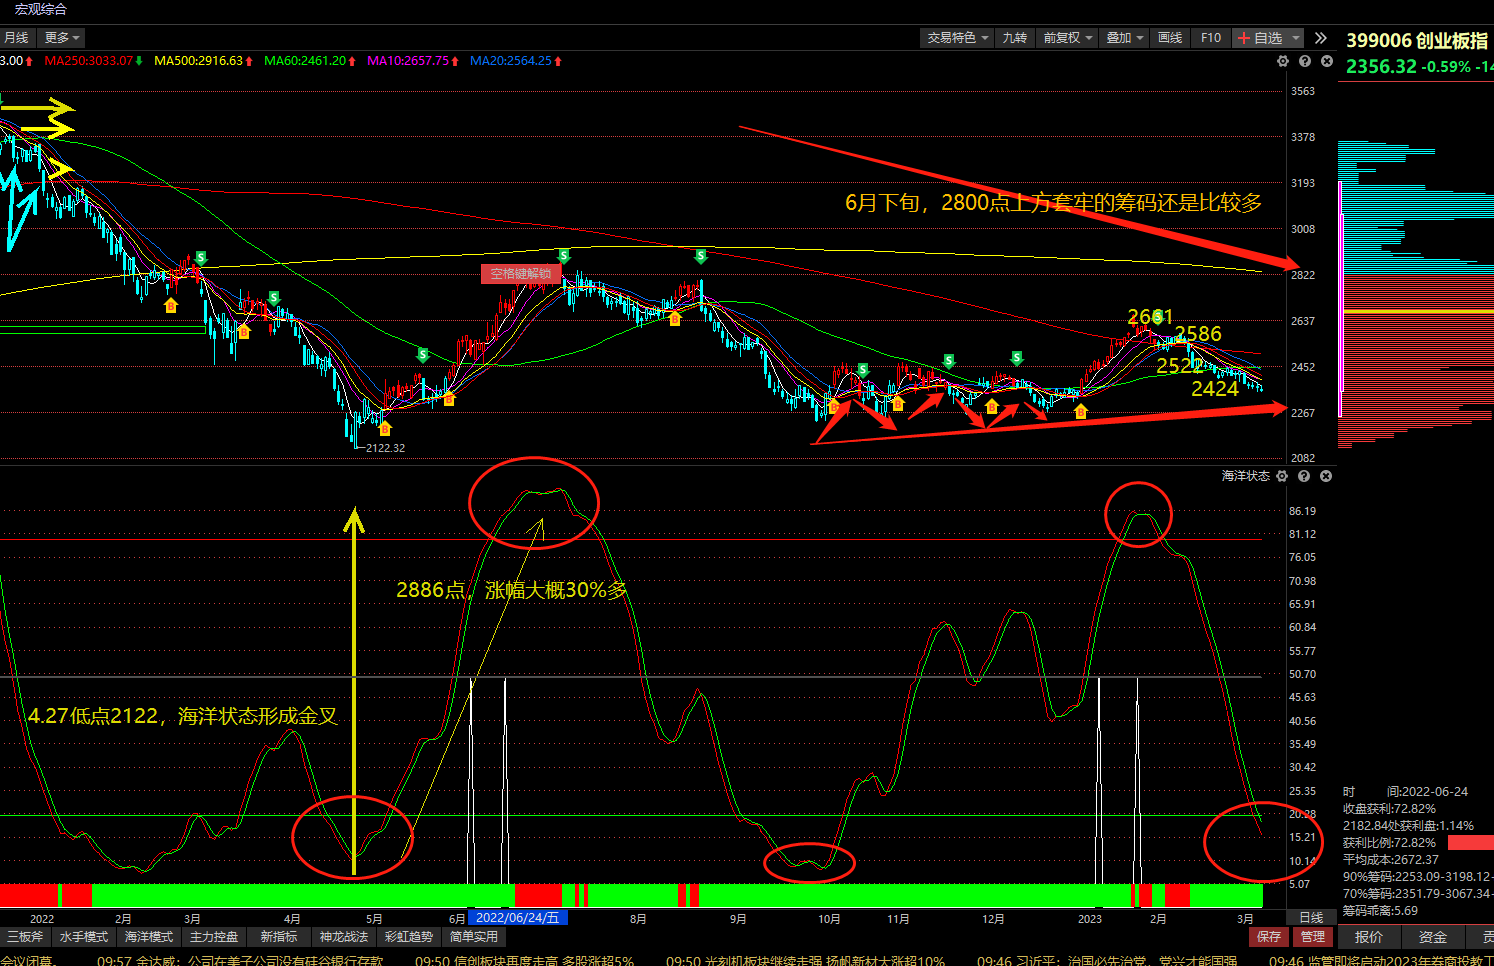The width and height of the screenshot is (1494, 966).
Task: Click 海洋状态 panel help question icon
Action: click(1304, 476)
